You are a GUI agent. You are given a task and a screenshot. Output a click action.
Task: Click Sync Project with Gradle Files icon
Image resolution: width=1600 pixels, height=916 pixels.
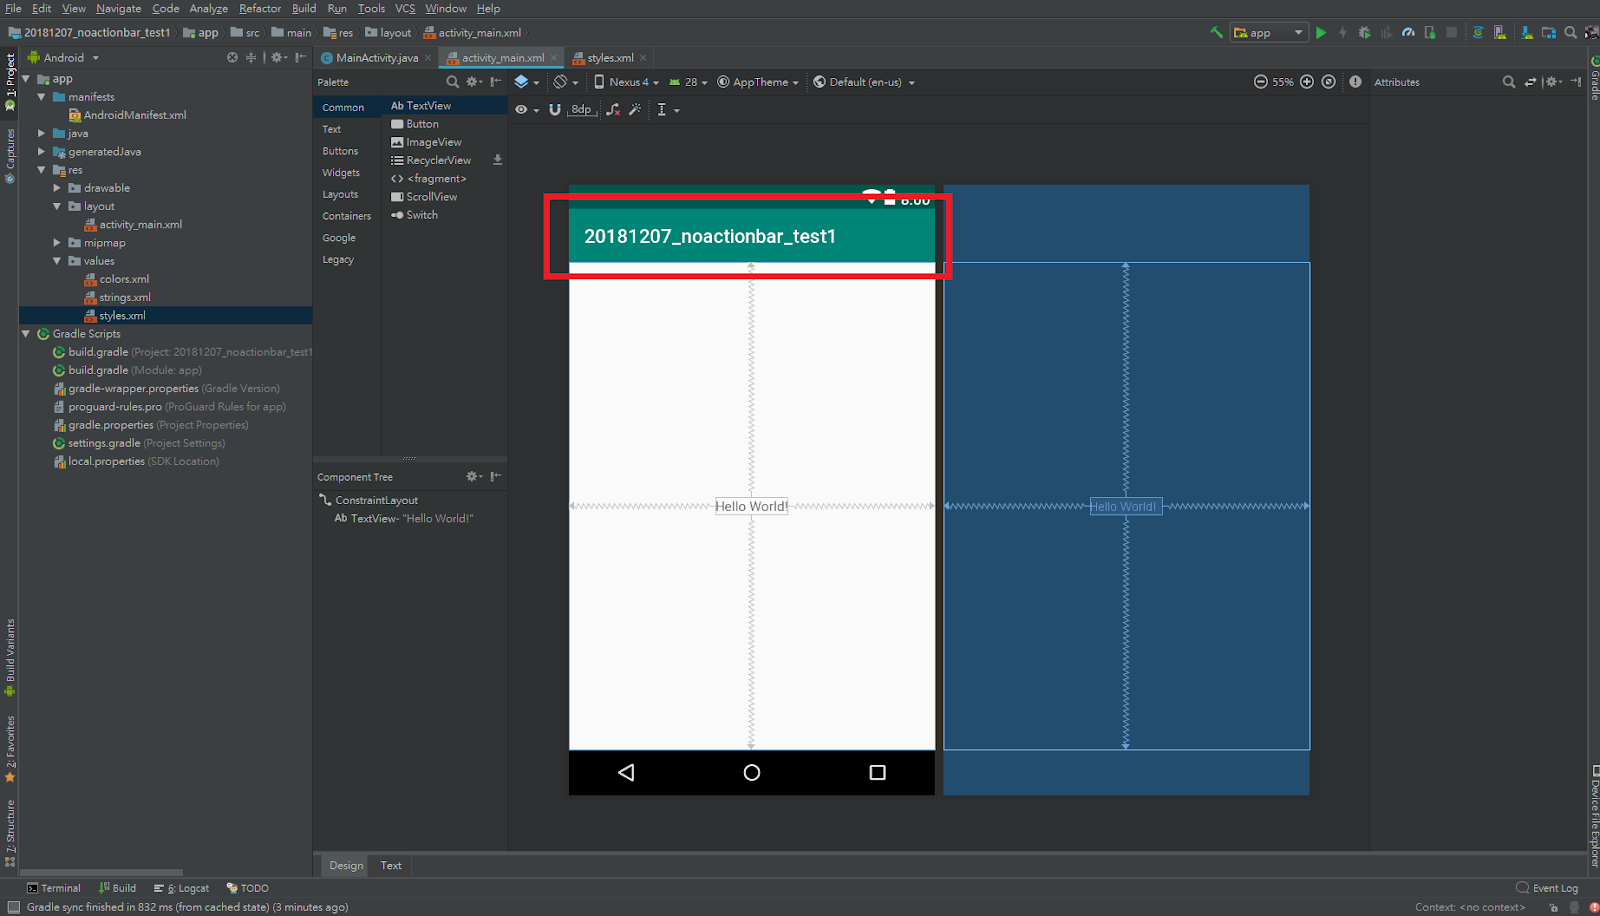(x=1478, y=32)
